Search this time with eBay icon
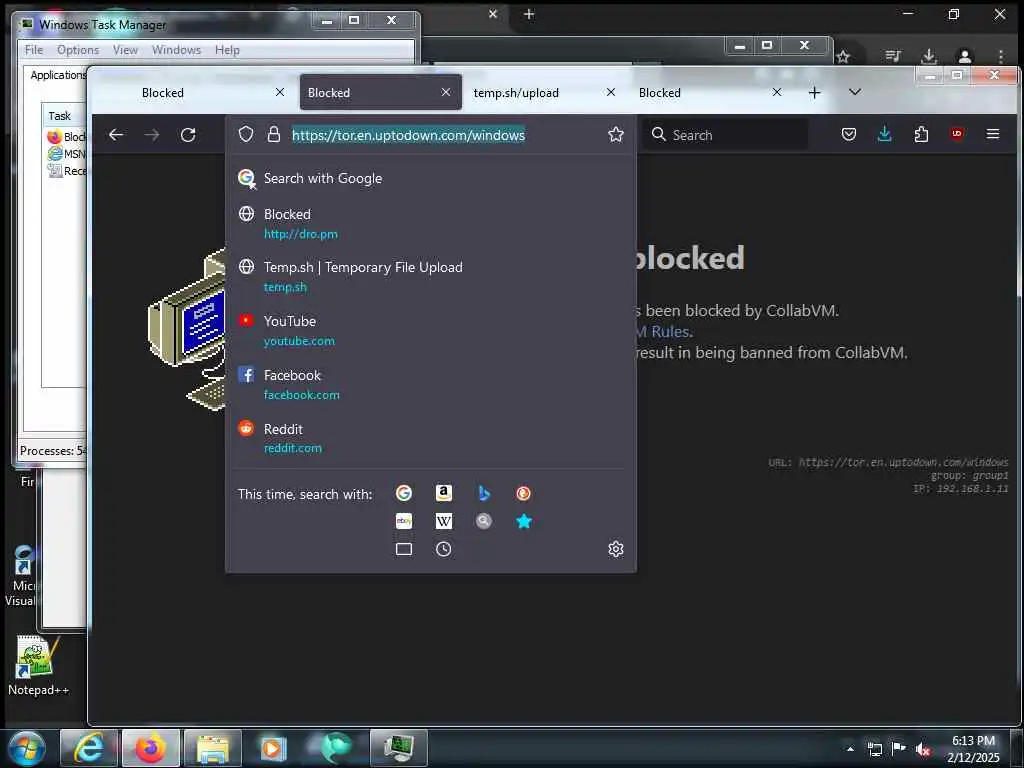Viewport: 1024px width, 768px height. (404, 521)
